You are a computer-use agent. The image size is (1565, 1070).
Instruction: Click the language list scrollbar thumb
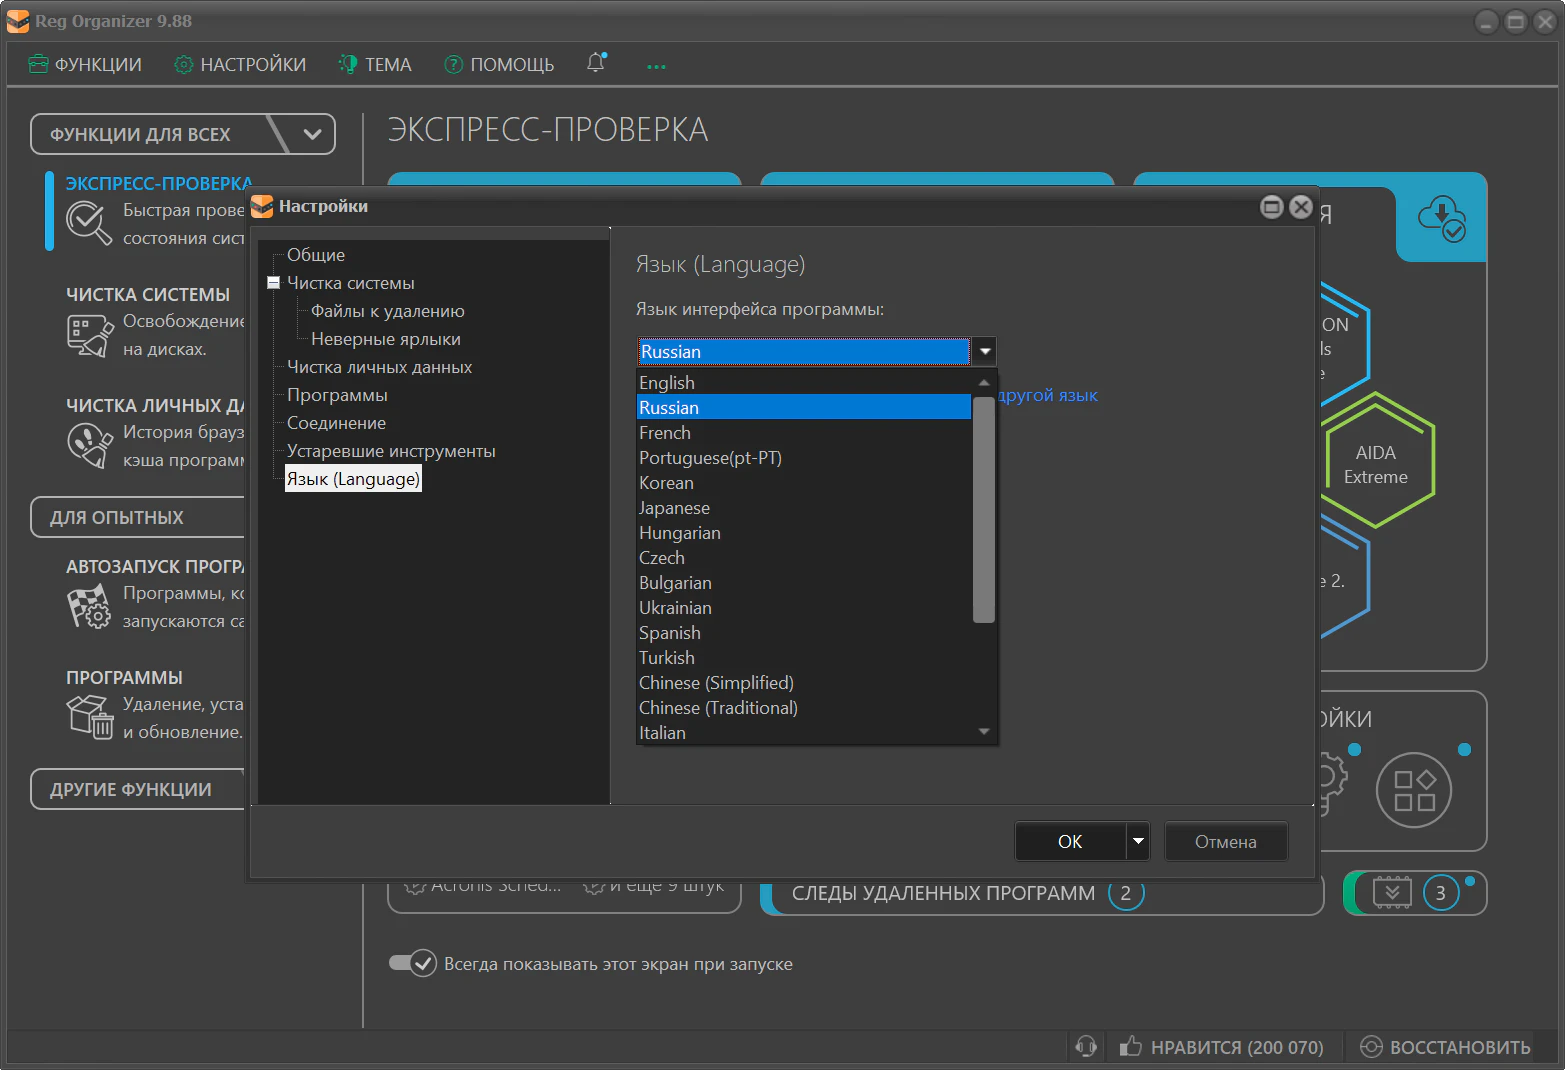983,508
